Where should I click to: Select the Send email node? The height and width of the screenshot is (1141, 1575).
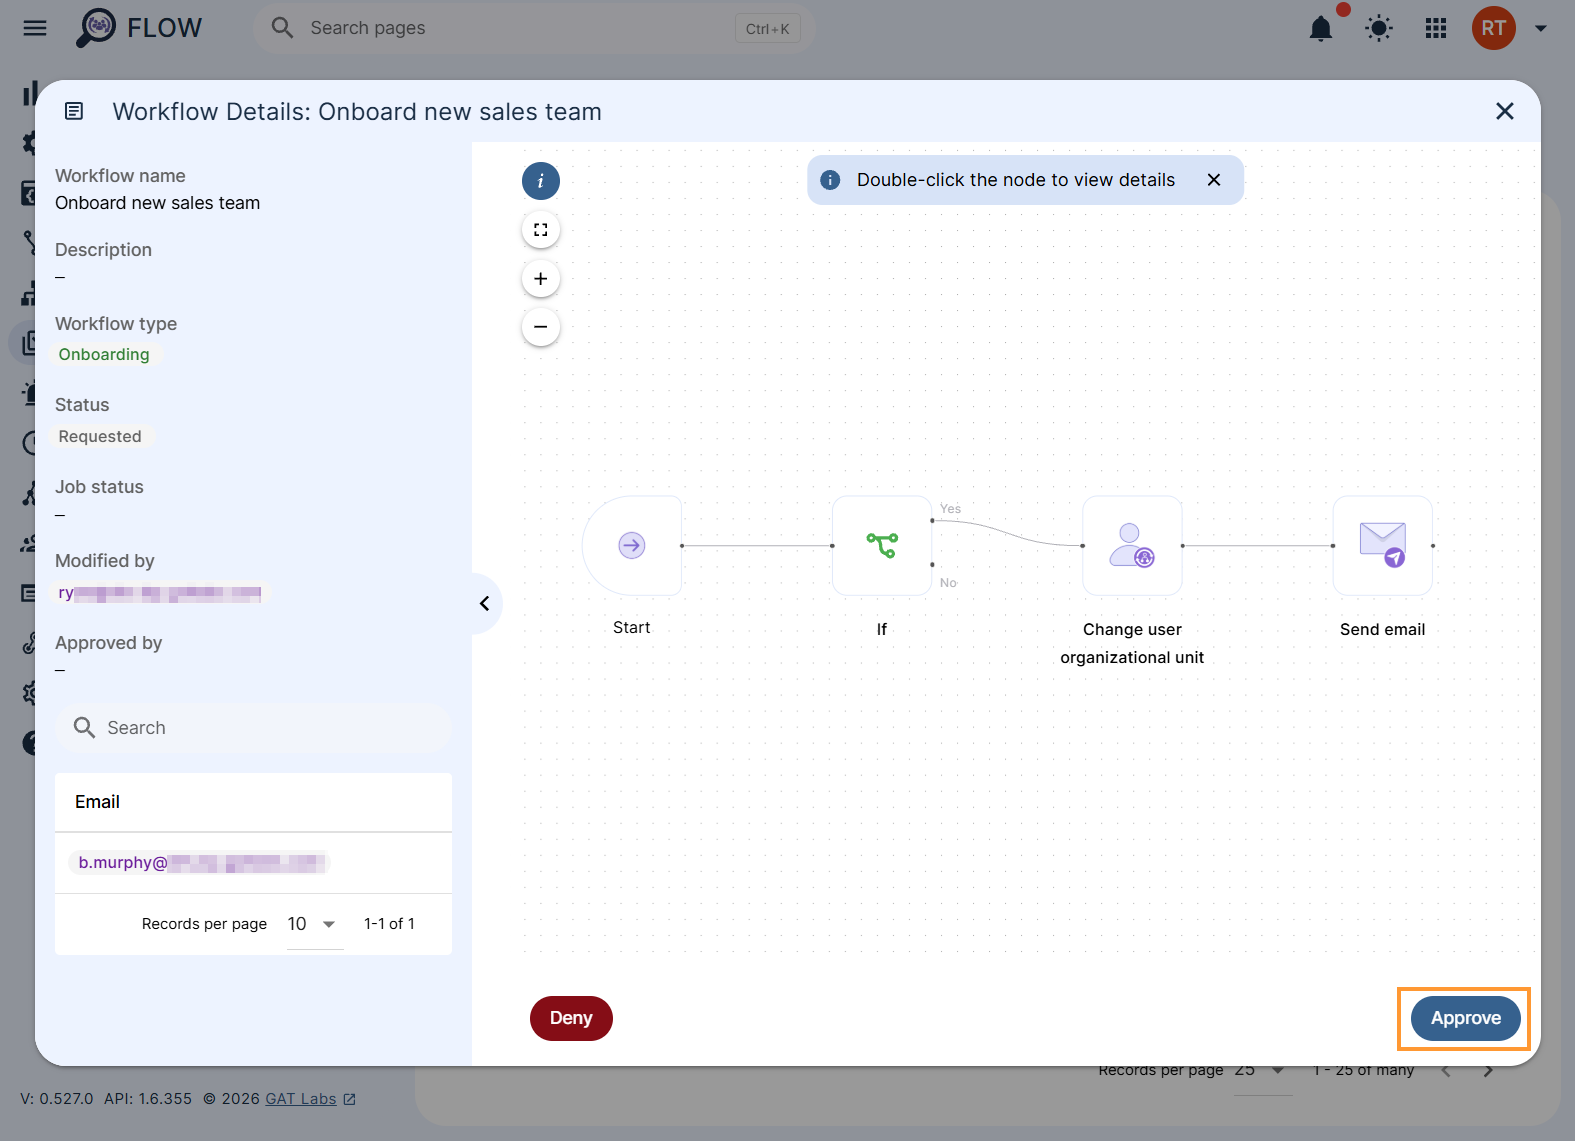(x=1382, y=546)
